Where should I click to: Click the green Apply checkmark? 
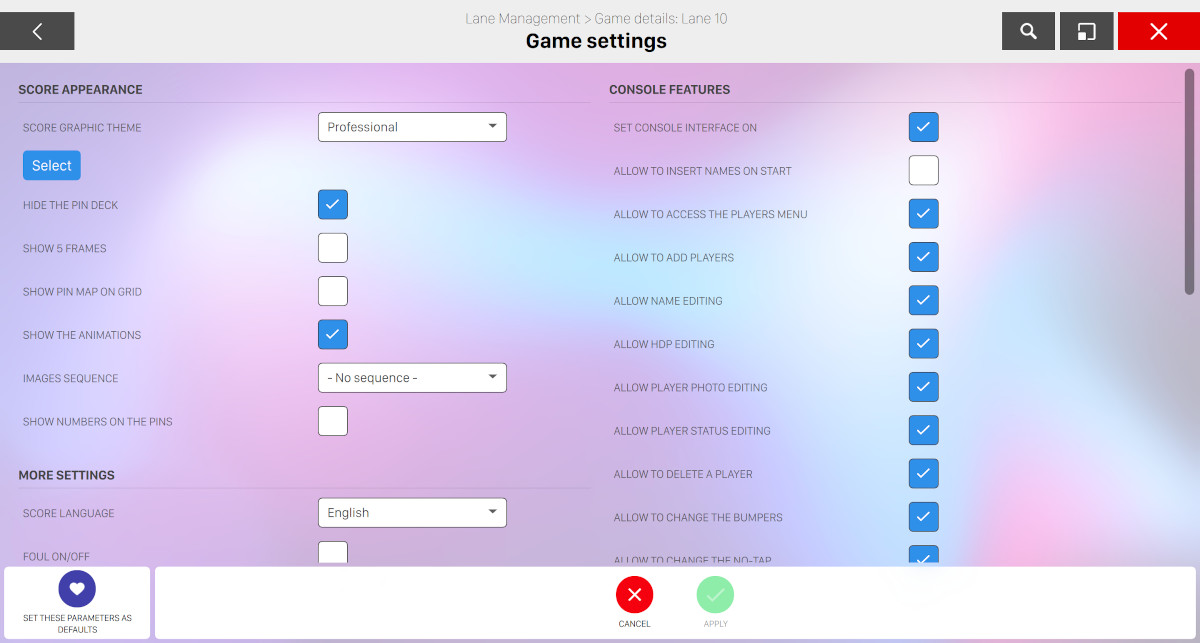(715, 595)
